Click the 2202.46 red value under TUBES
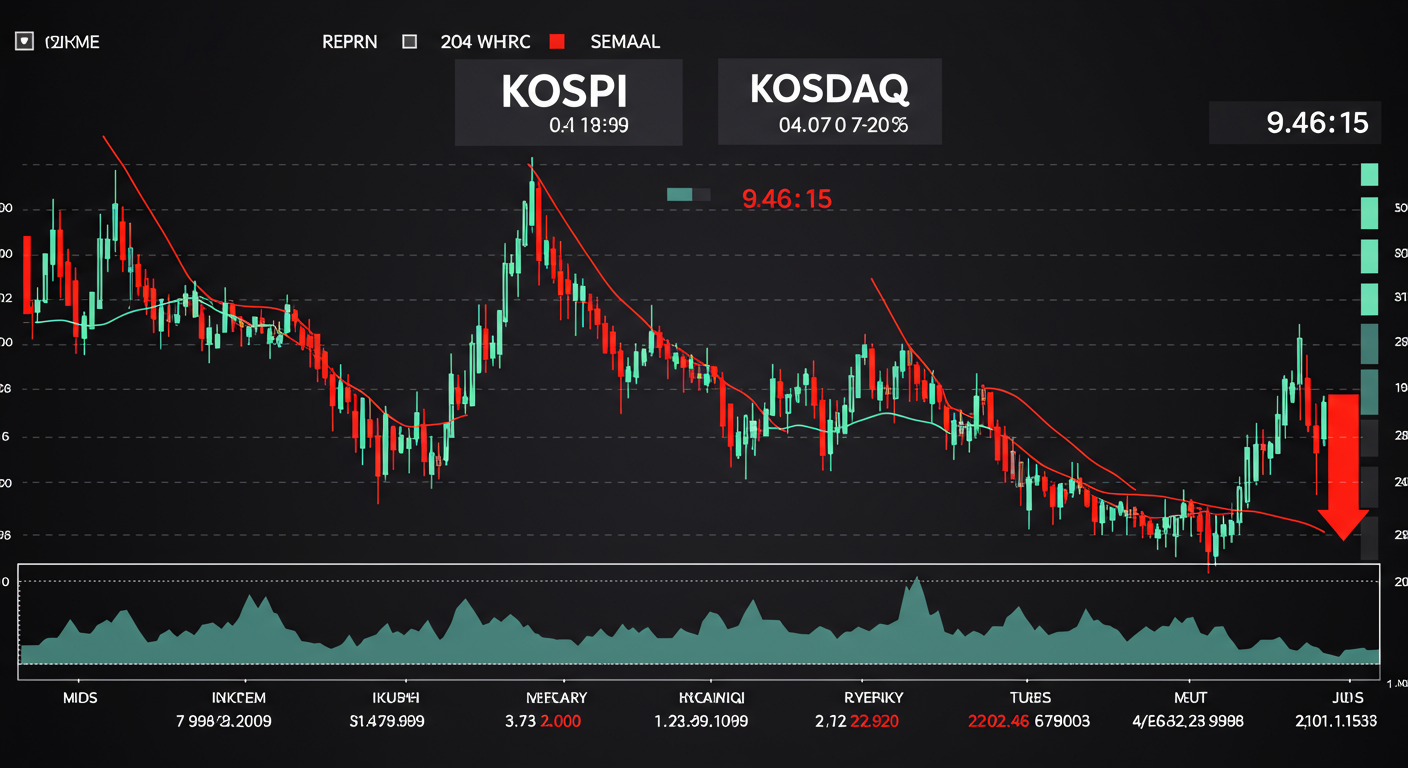1408x768 pixels. point(1000,721)
